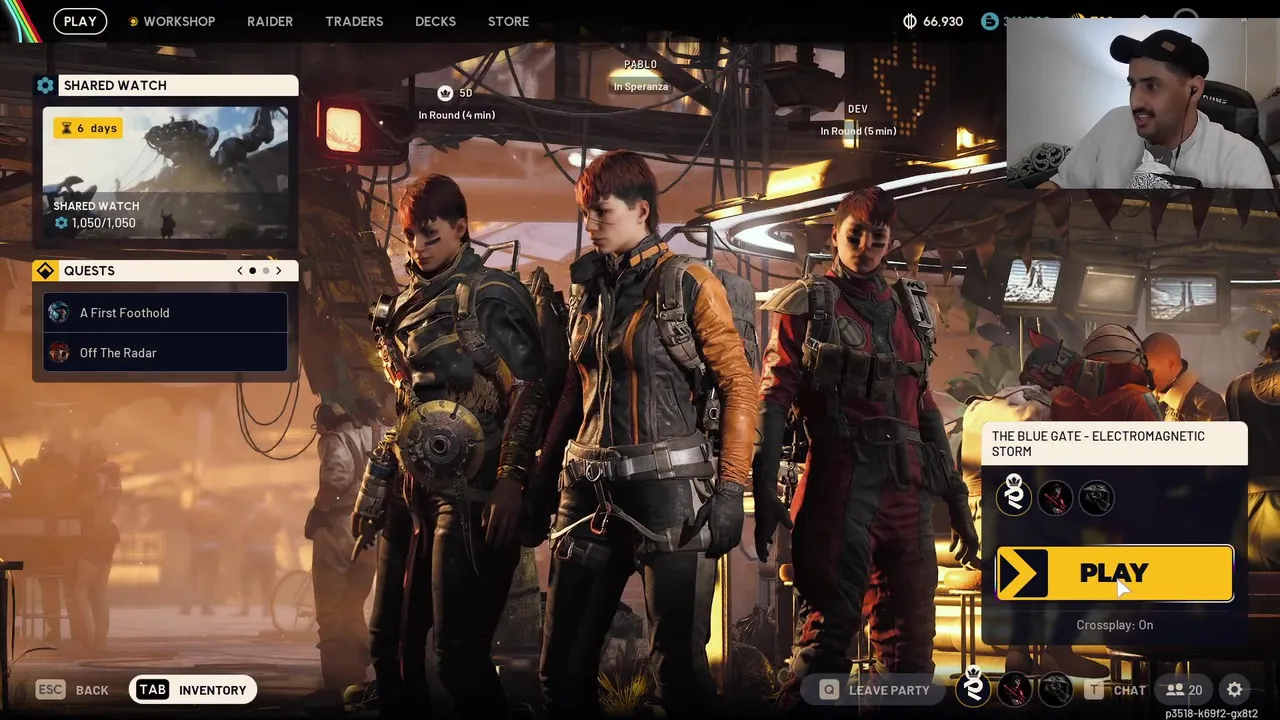
Task: Go to next quests page with right chevron
Action: coord(279,271)
